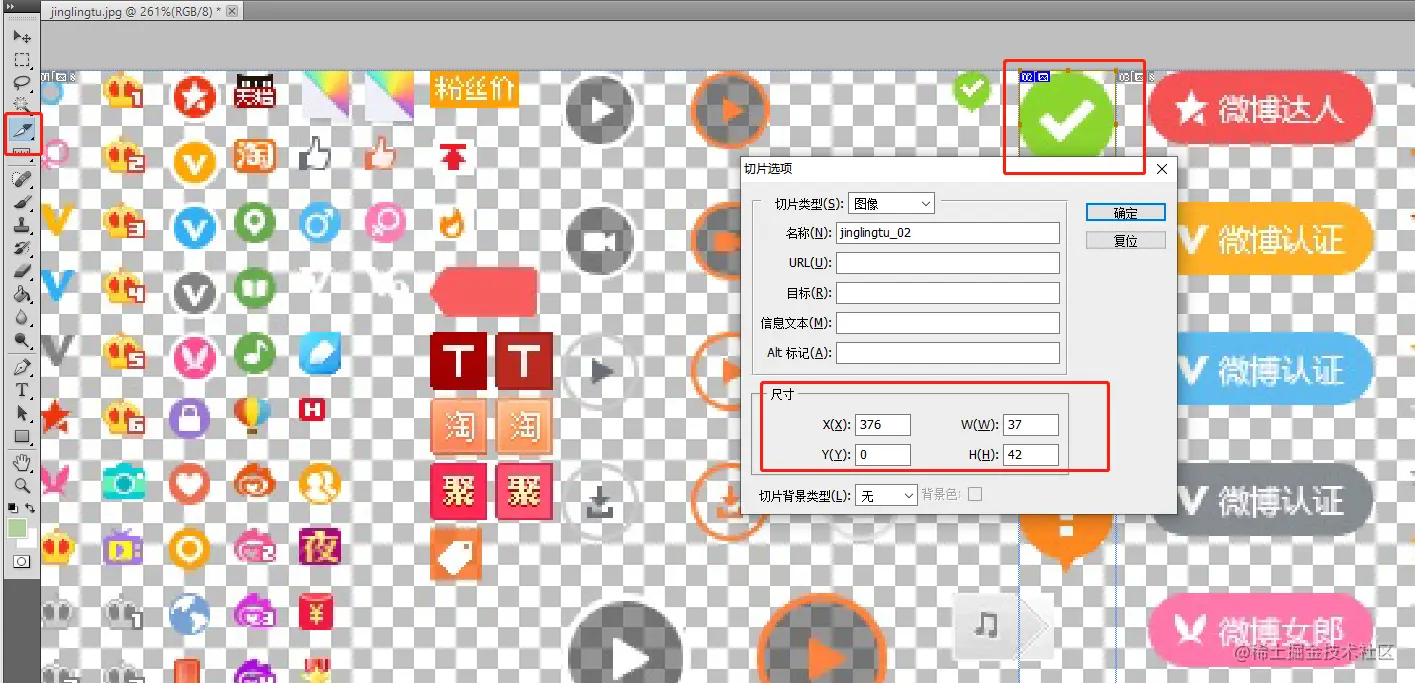The height and width of the screenshot is (683, 1415).
Task: Click the disabled 背景色 swatch
Action: (x=975, y=494)
